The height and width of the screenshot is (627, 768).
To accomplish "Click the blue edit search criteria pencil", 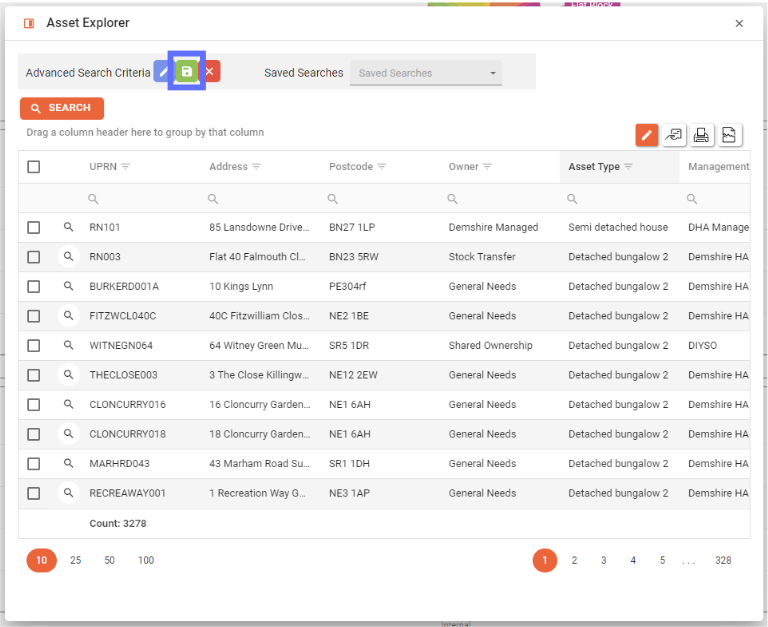I will [163, 72].
